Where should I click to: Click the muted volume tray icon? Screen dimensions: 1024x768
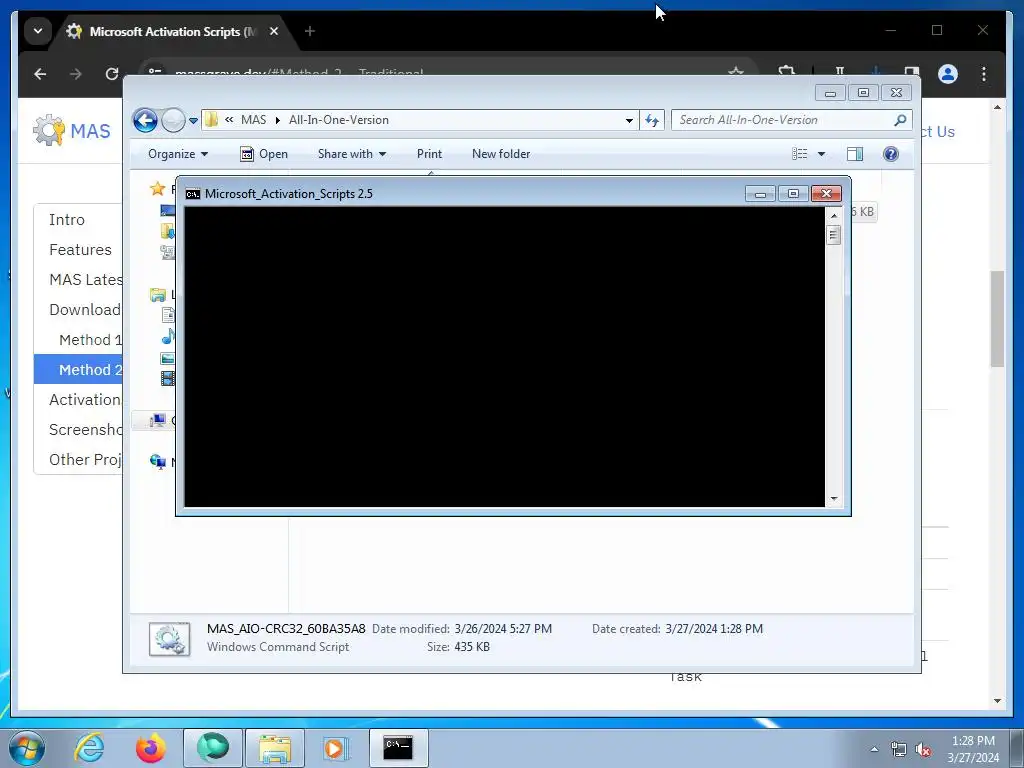pyautogui.click(x=923, y=749)
